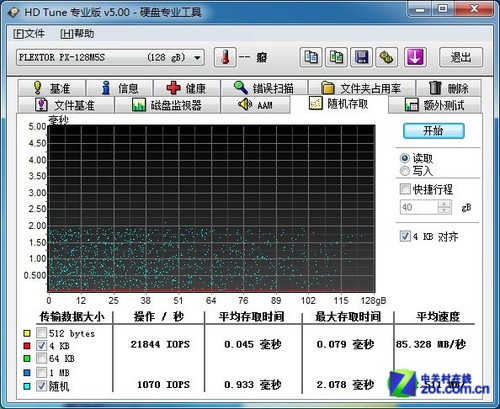500x409 pixels.
Task: Click the 21844 IOPS value
Action: point(160,344)
